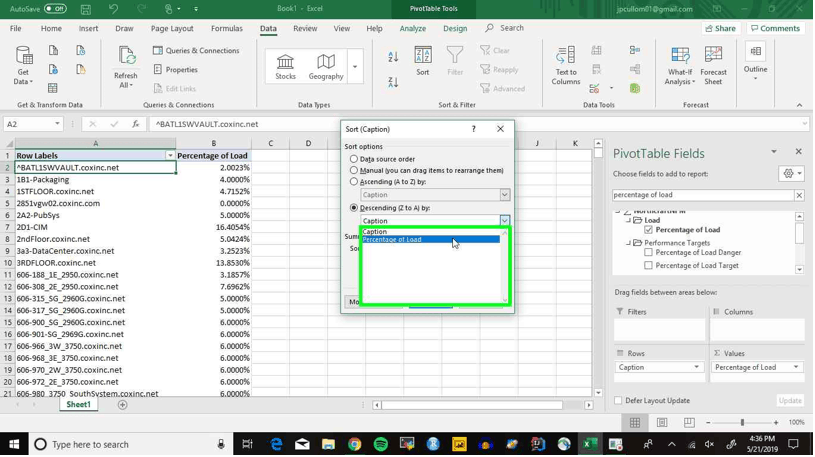The height and width of the screenshot is (457, 815).
Task: Sort A to Z ascending icon
Action: point(393,56)
